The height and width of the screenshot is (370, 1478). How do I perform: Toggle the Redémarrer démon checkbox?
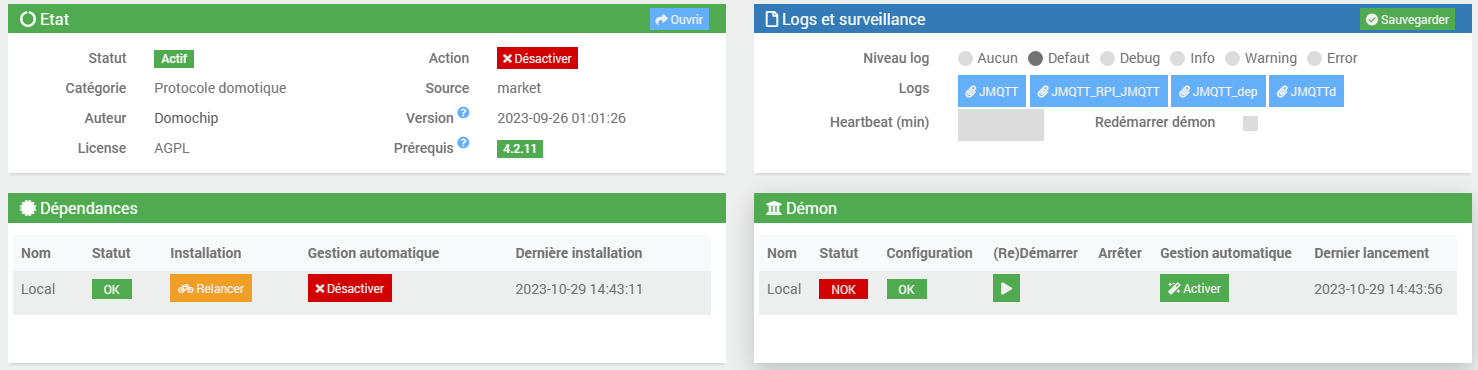pos(1250,123)
